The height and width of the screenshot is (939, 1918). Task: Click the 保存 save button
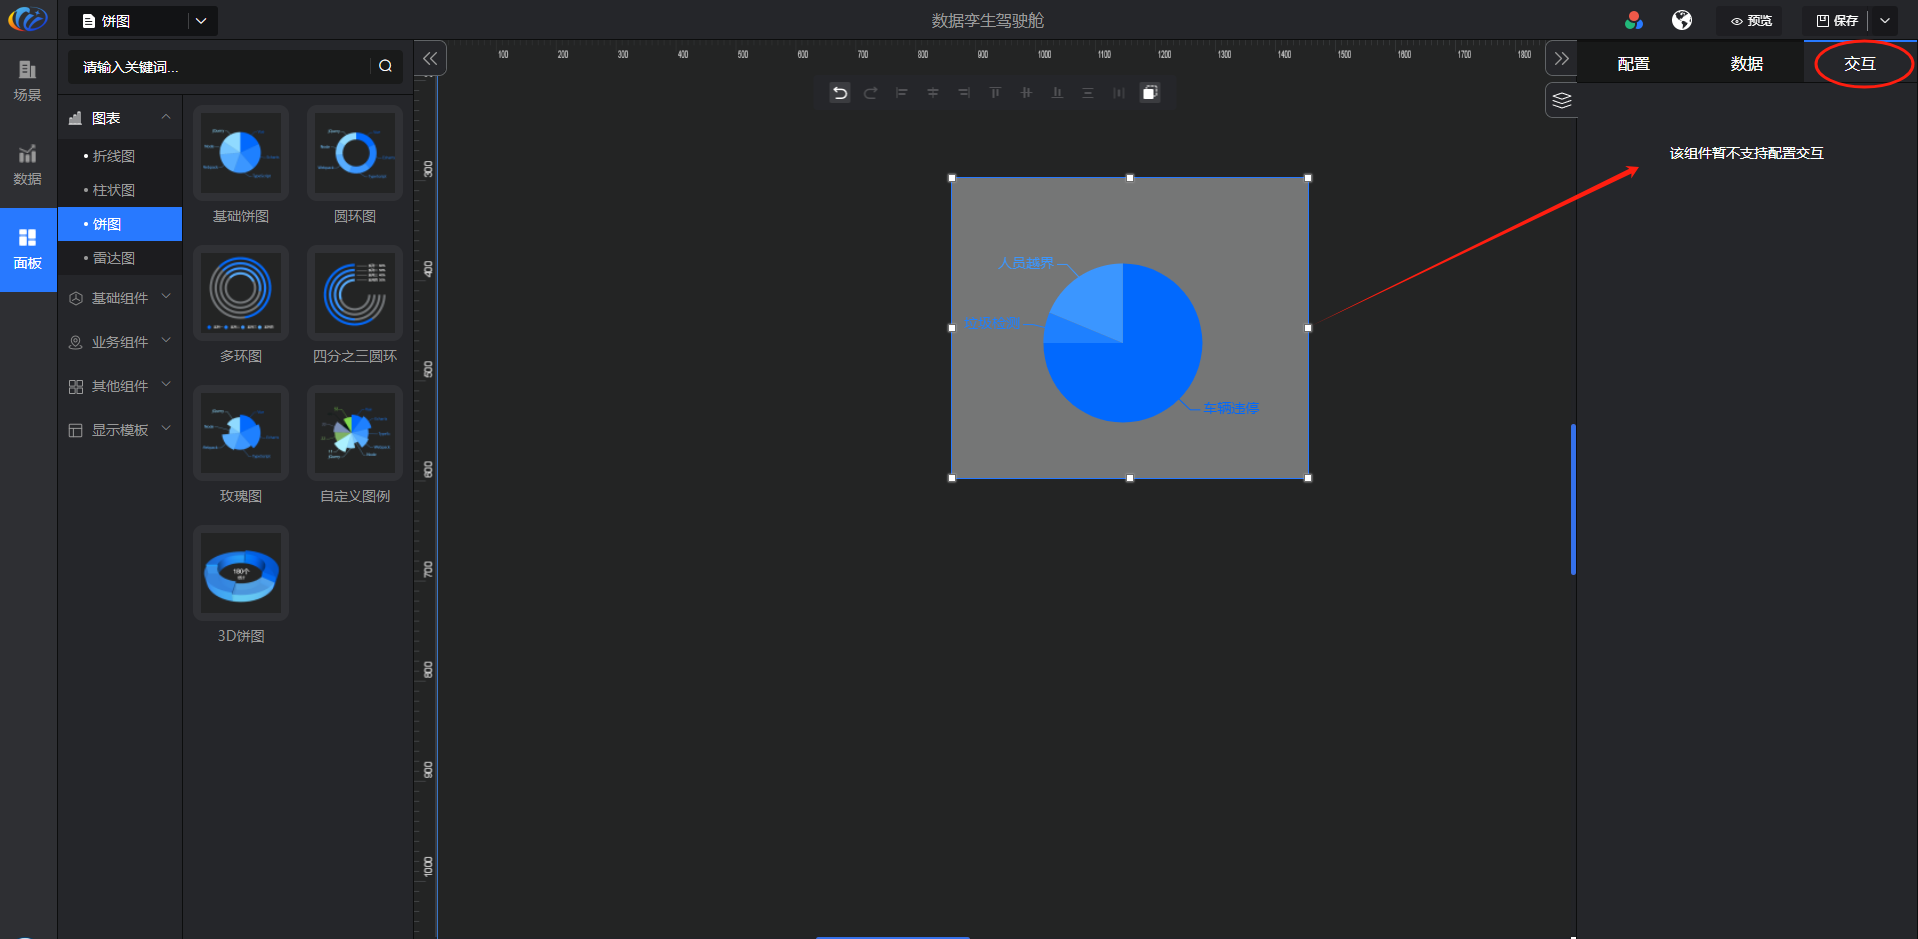pos(1837,20)
